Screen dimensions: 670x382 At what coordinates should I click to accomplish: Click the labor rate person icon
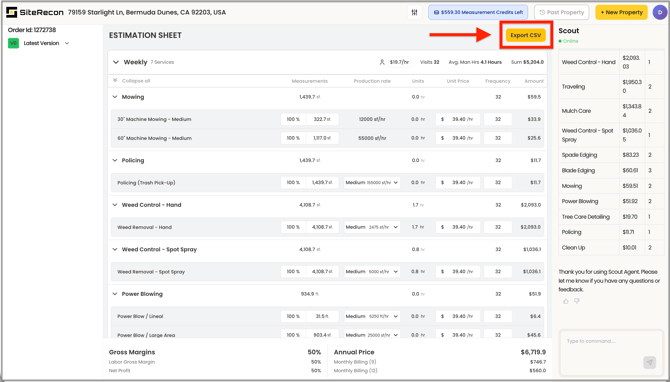pyautogui.click(x=382, y=62)
